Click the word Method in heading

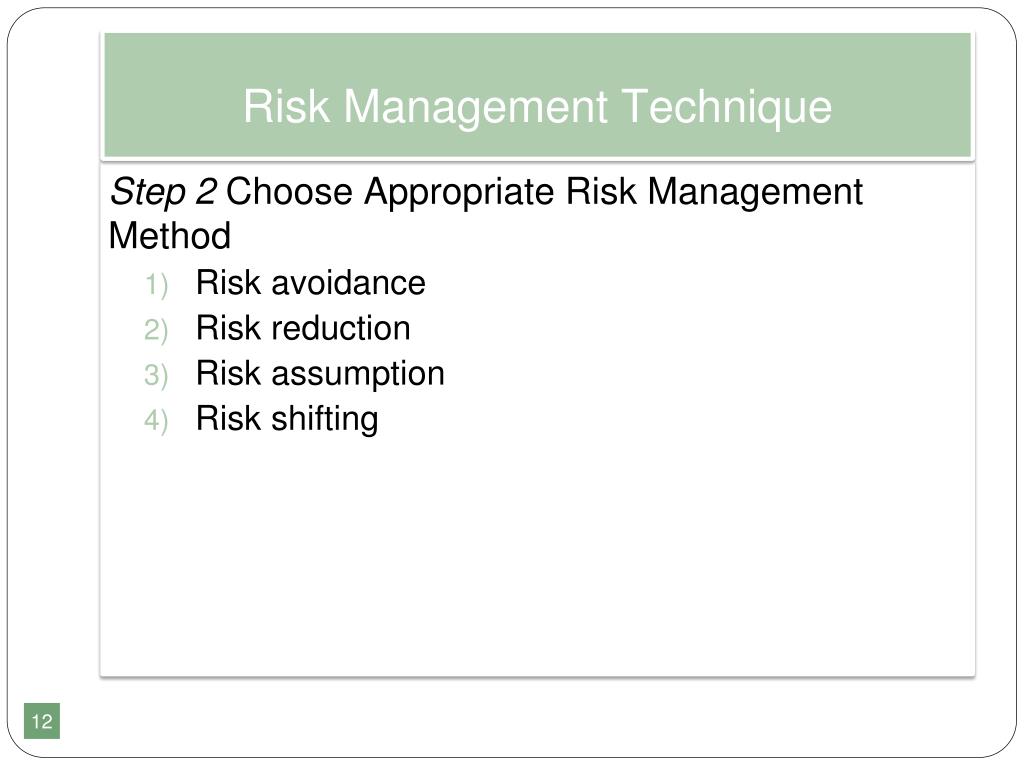(170, 236)
